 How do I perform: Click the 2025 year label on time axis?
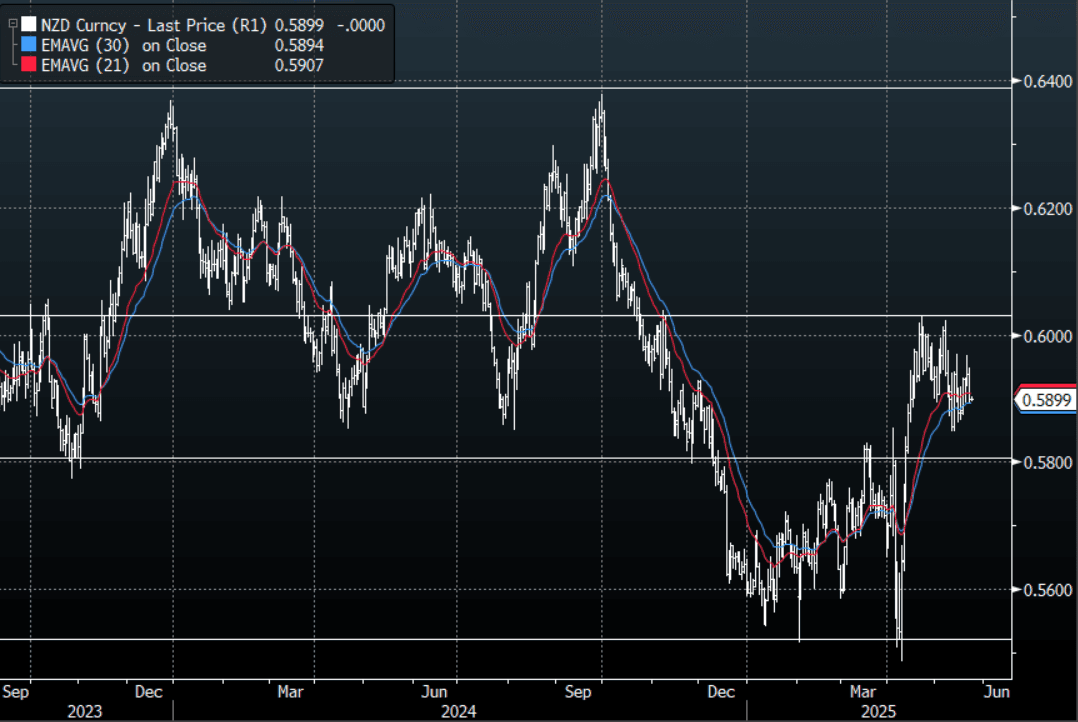click(879, 712)
